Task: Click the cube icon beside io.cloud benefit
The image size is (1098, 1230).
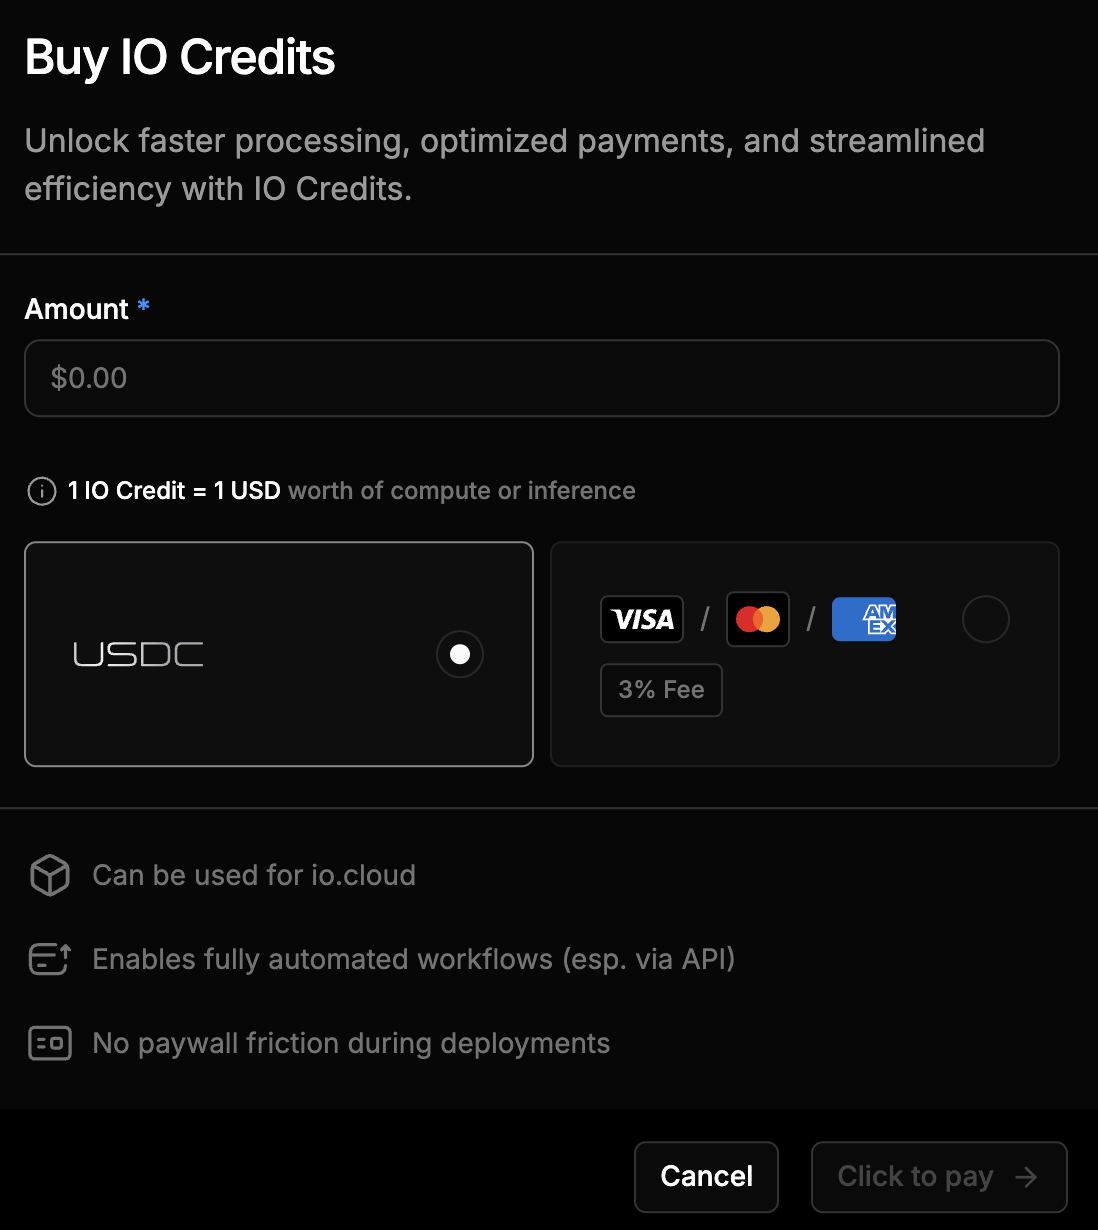Action: [x=49, y=875]
